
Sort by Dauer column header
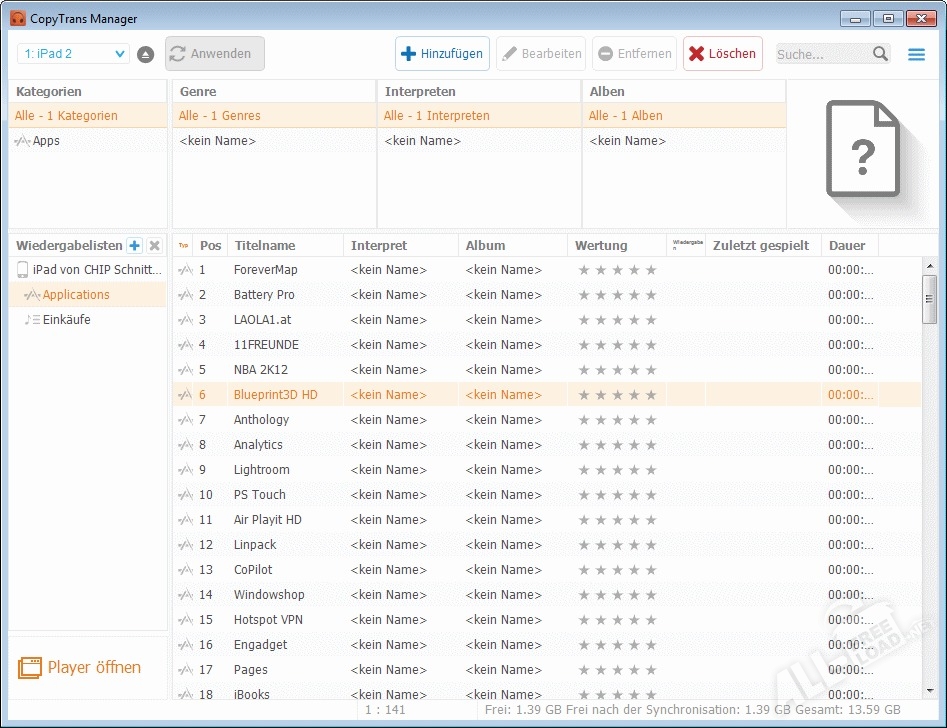(847, 245)
